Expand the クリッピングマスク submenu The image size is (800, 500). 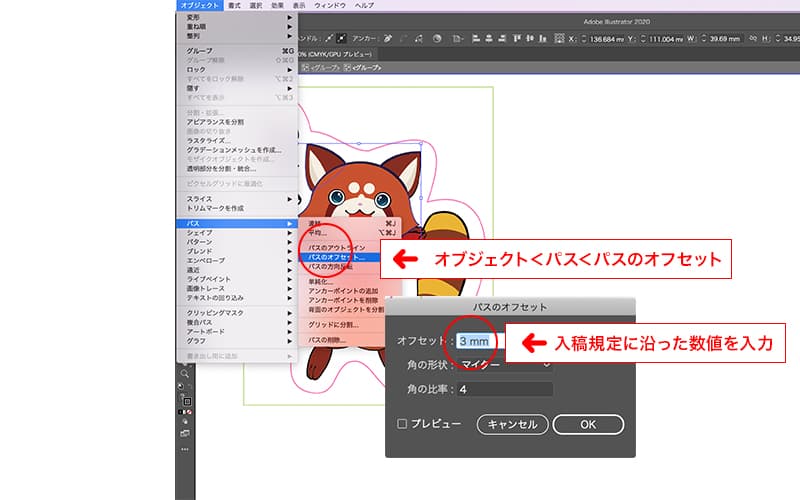click(x=236, y=313)
